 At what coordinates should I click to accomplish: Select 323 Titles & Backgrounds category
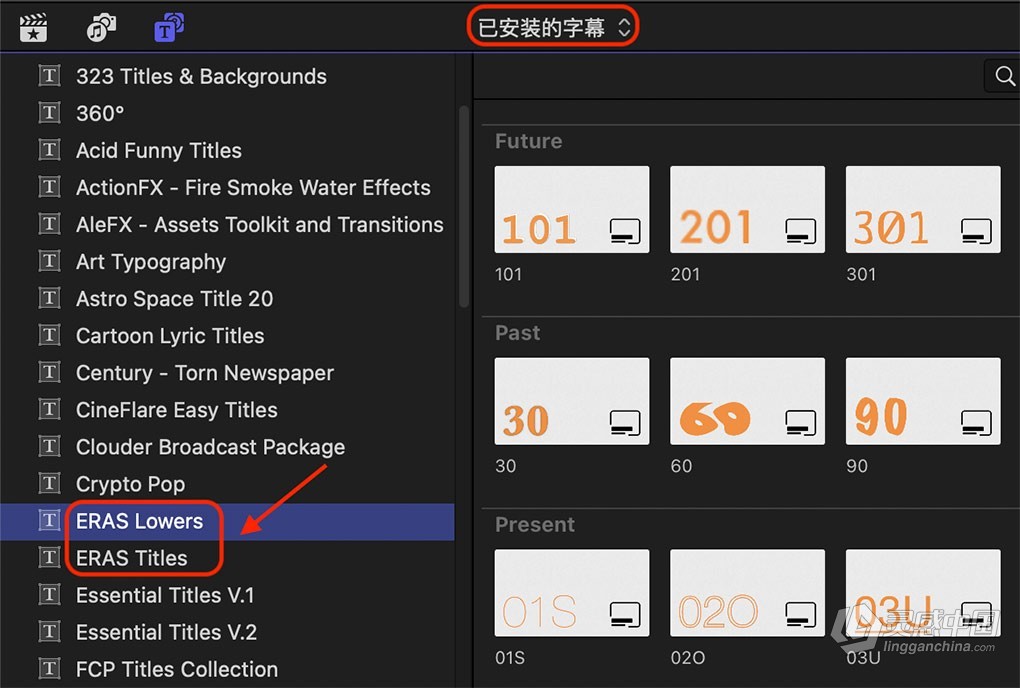(228, 76)
